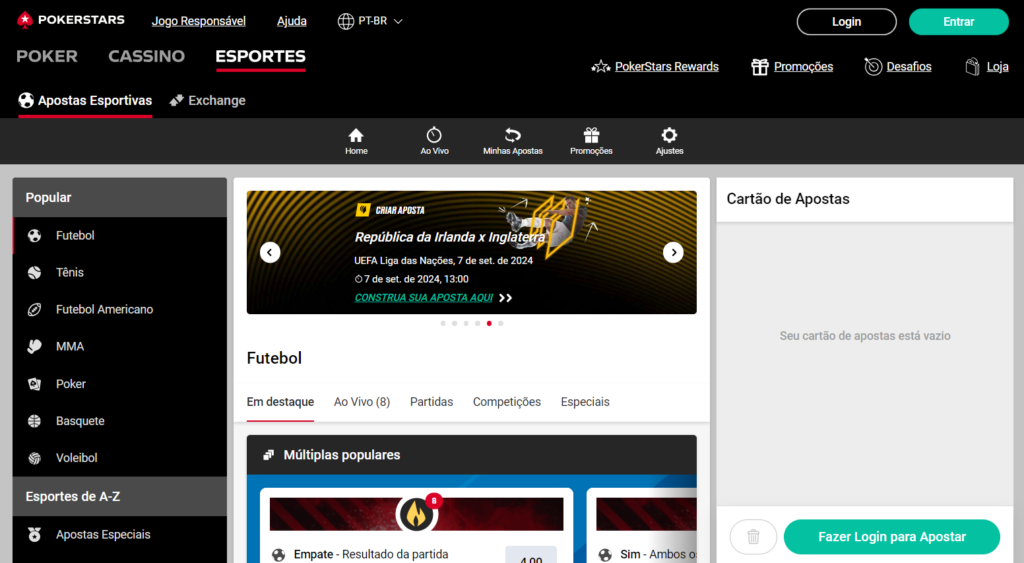Click the Popular sidebar header
This screenshot has height=563, width=1024.
pos(120,197)
